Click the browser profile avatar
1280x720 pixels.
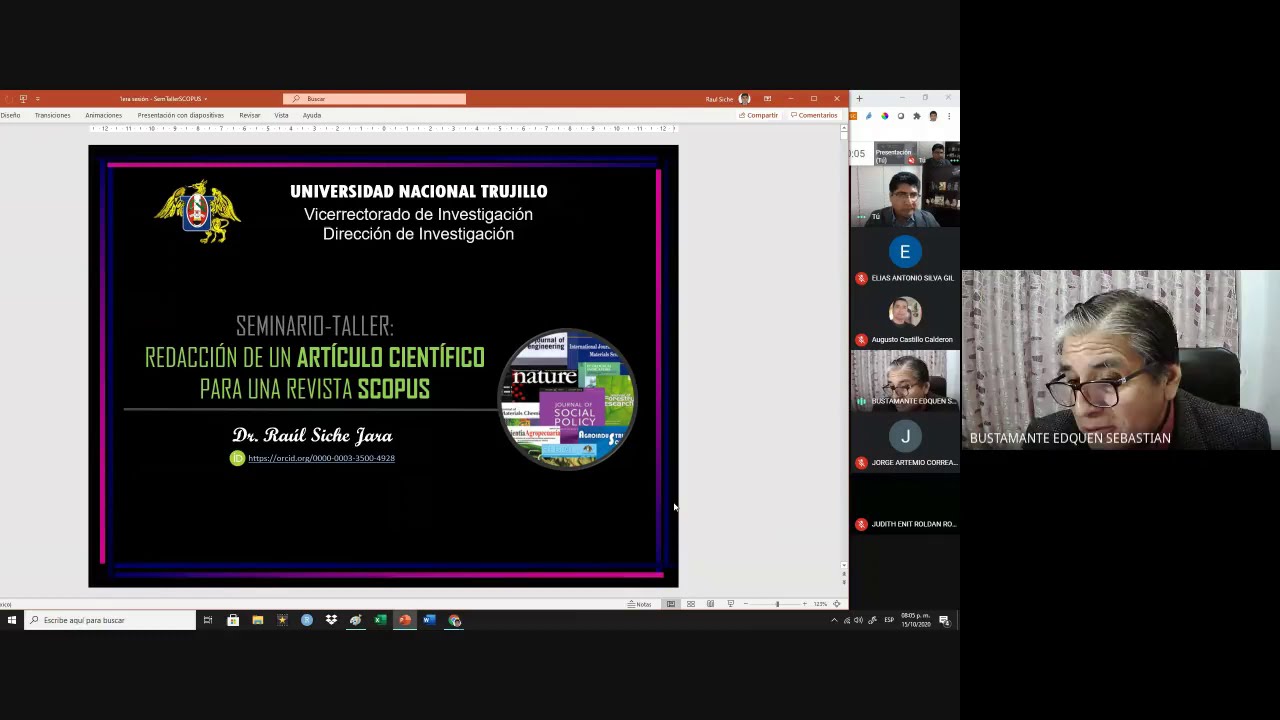coord(933,116)
